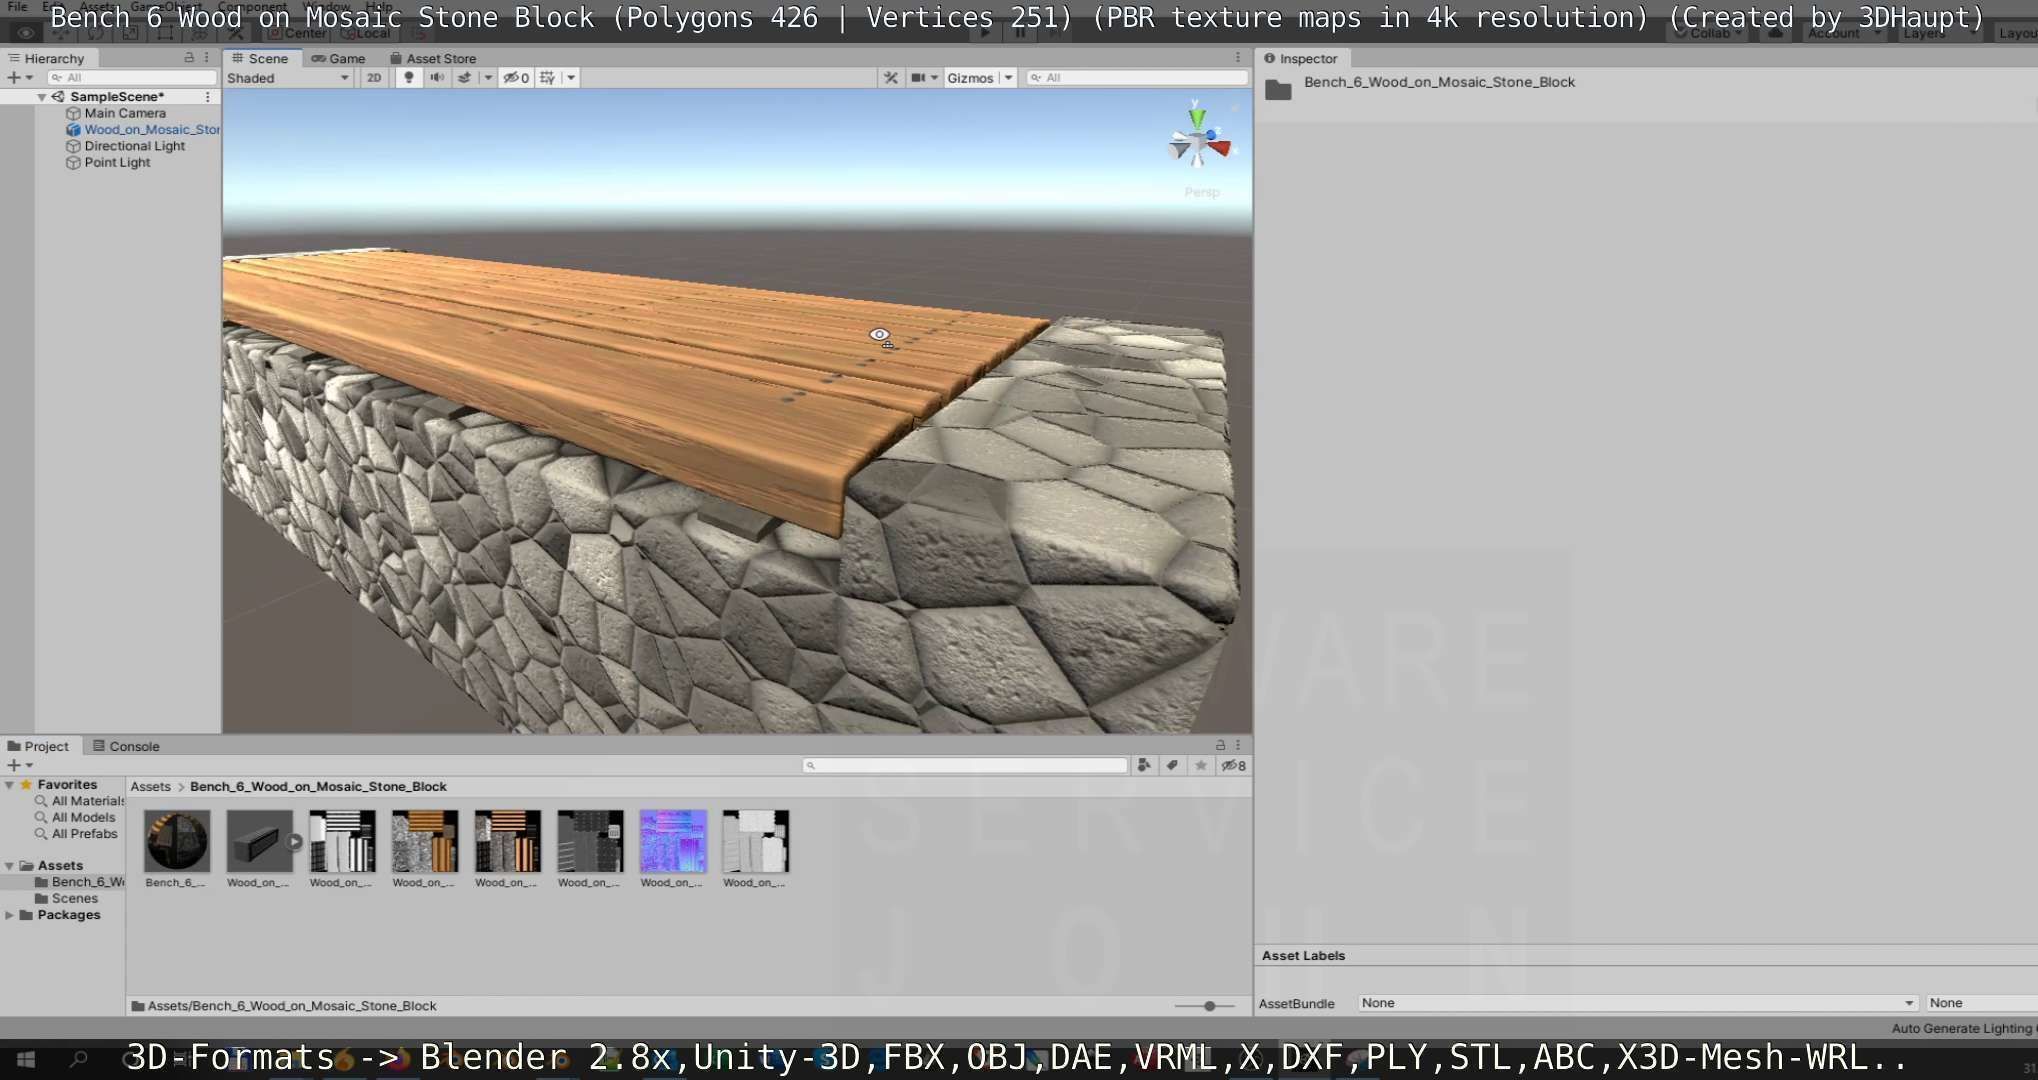Open the Scene view panel options menu
Viewport: 2038px width, 1080px height.
1238,58
